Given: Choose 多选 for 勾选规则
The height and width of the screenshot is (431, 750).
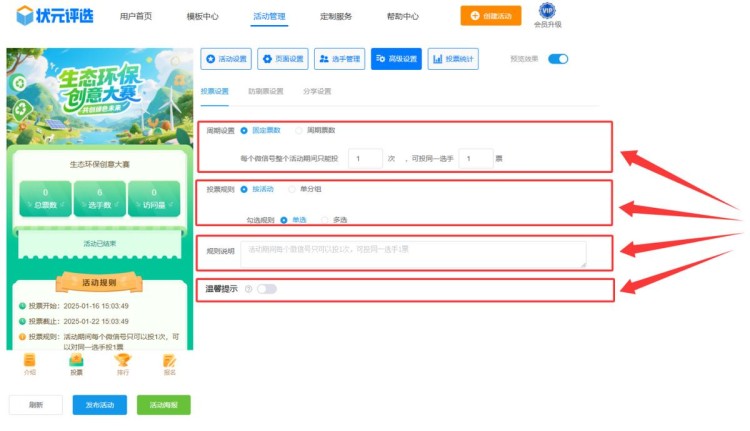Looking at the screenshot, I should 326,219.
